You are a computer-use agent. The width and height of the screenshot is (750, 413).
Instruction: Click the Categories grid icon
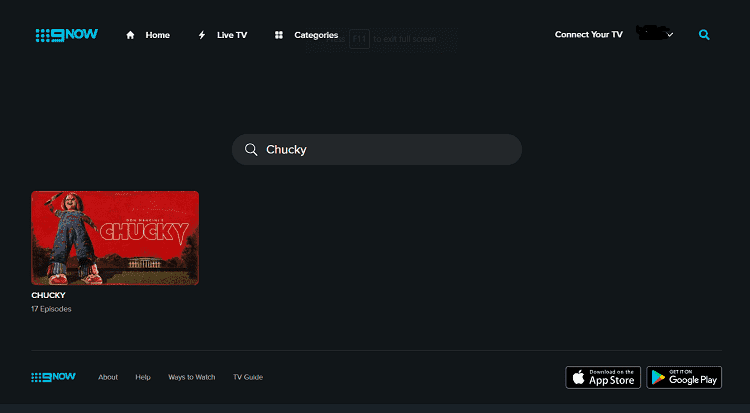coord(279,35)
